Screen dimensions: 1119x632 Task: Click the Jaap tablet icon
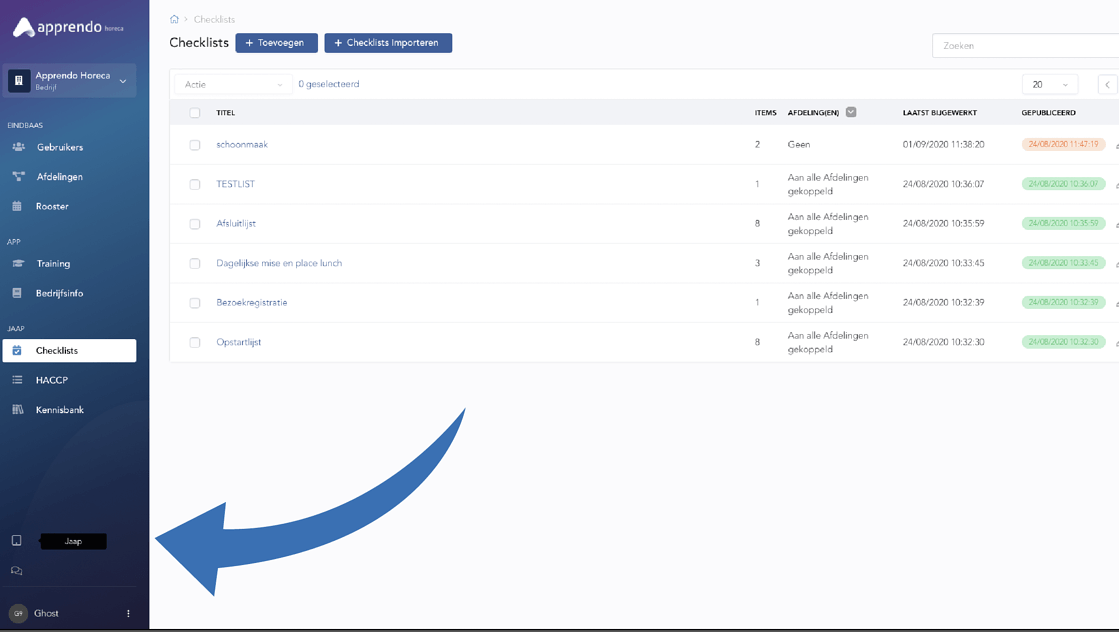pyautogui.click(x=17, y=541)
